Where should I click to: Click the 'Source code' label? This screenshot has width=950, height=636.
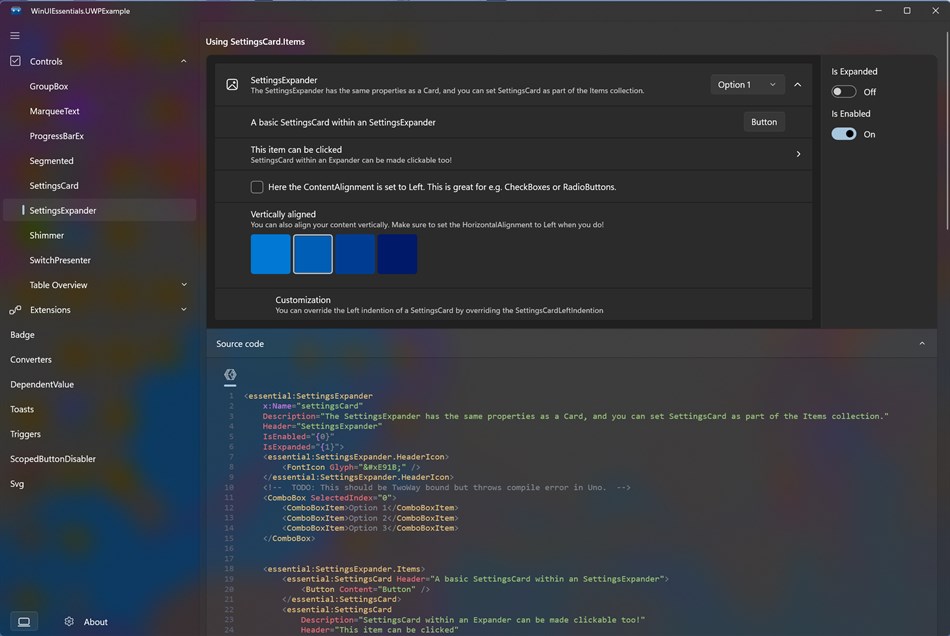click(x=240, y=343)
